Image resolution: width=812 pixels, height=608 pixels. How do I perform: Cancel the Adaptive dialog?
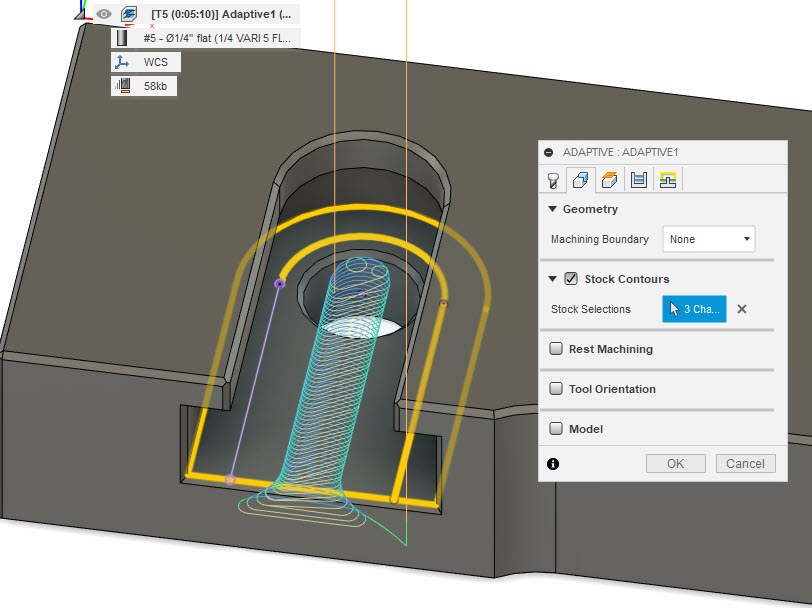[745, 463]
